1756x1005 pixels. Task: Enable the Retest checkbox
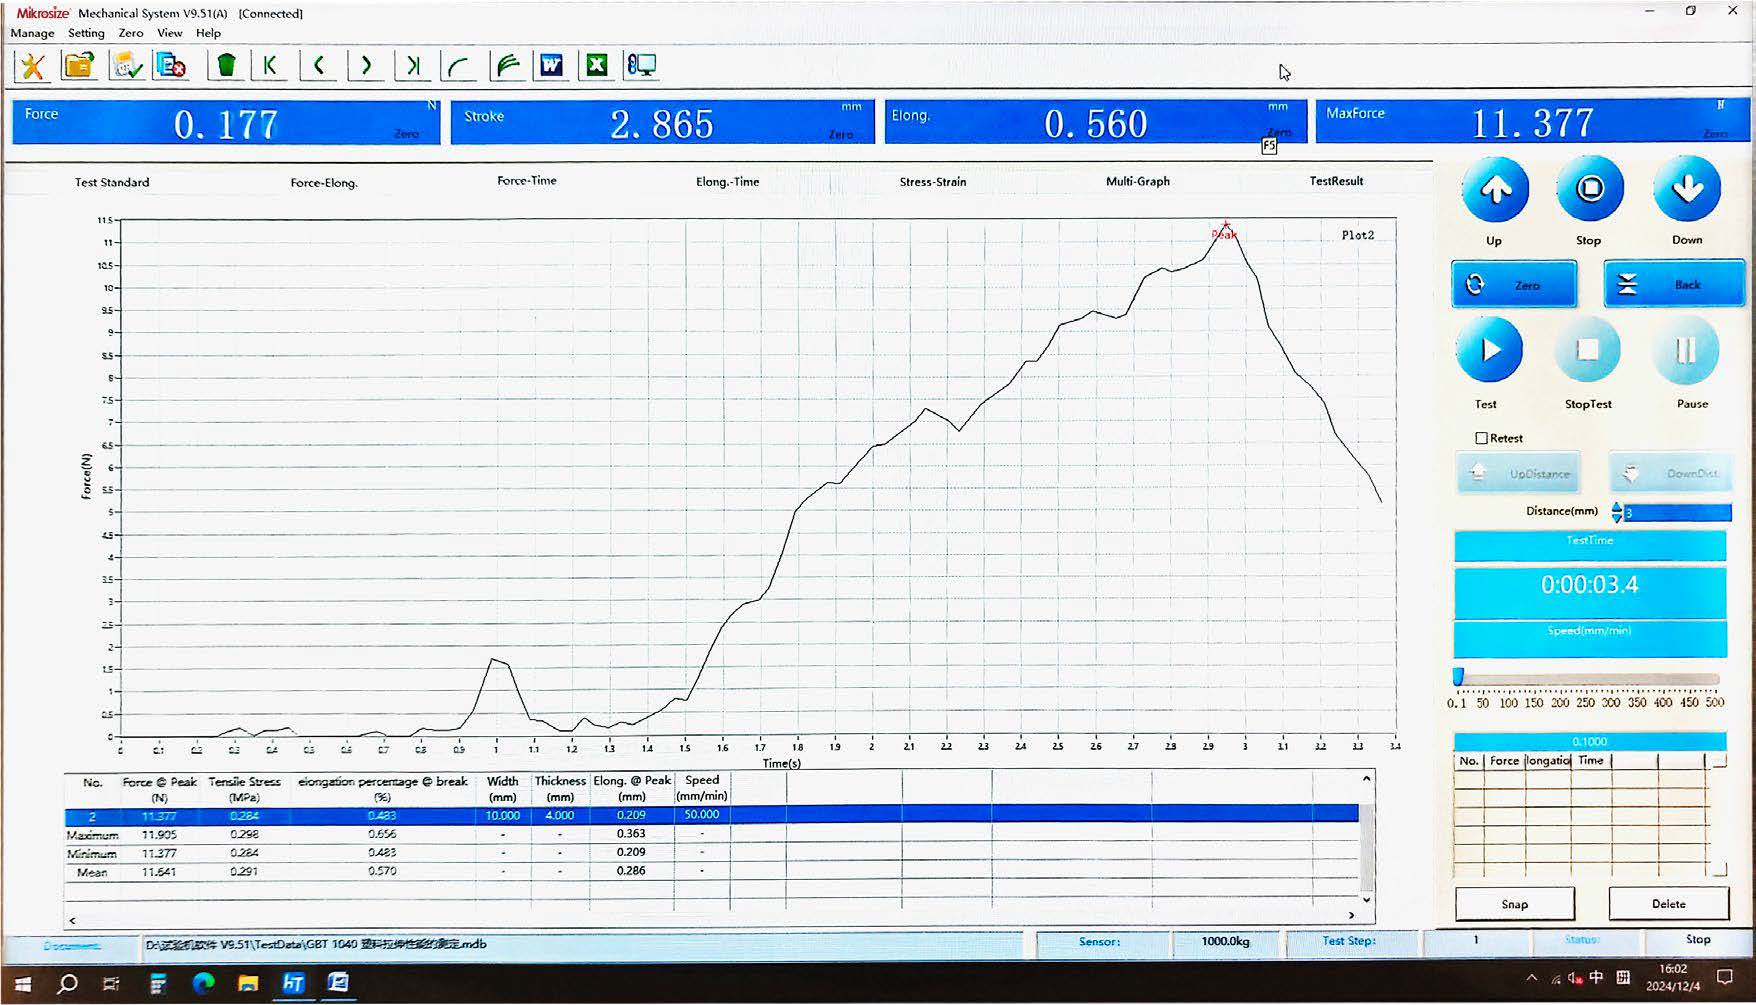[x=1481, y=438]
